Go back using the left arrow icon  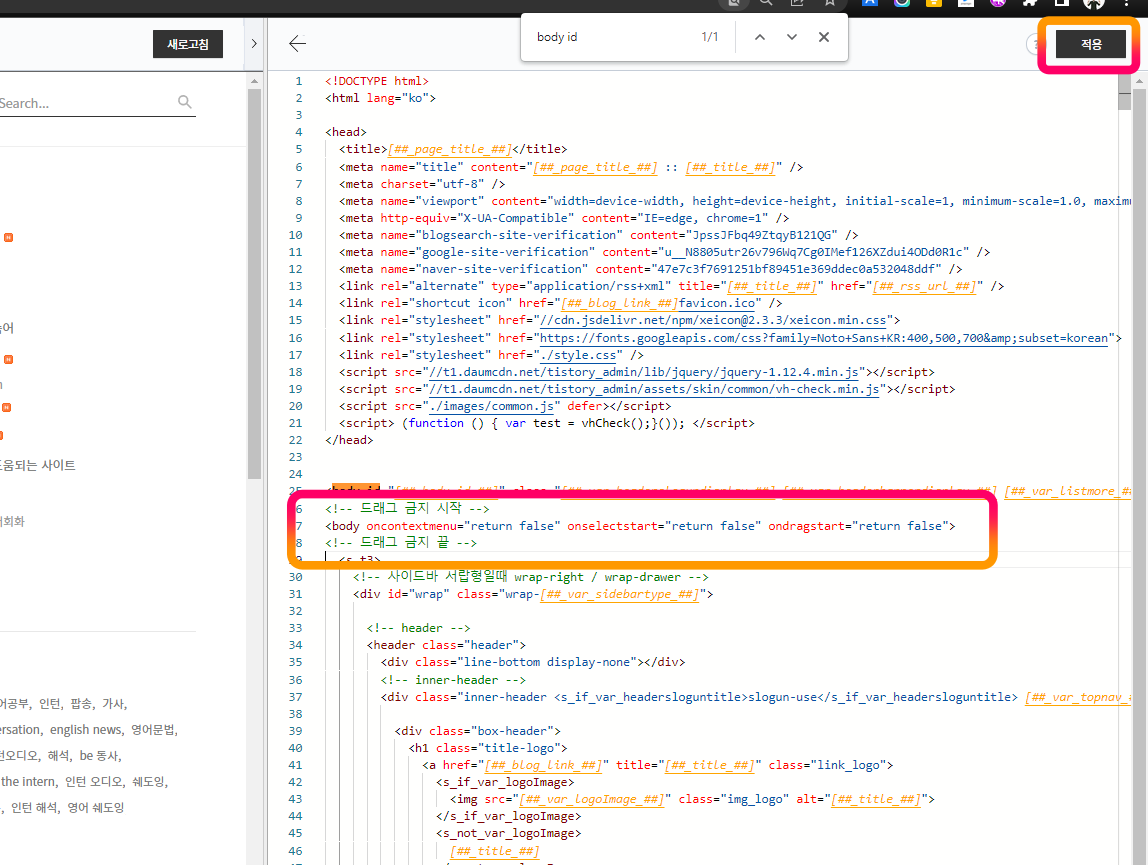[297, 44]
